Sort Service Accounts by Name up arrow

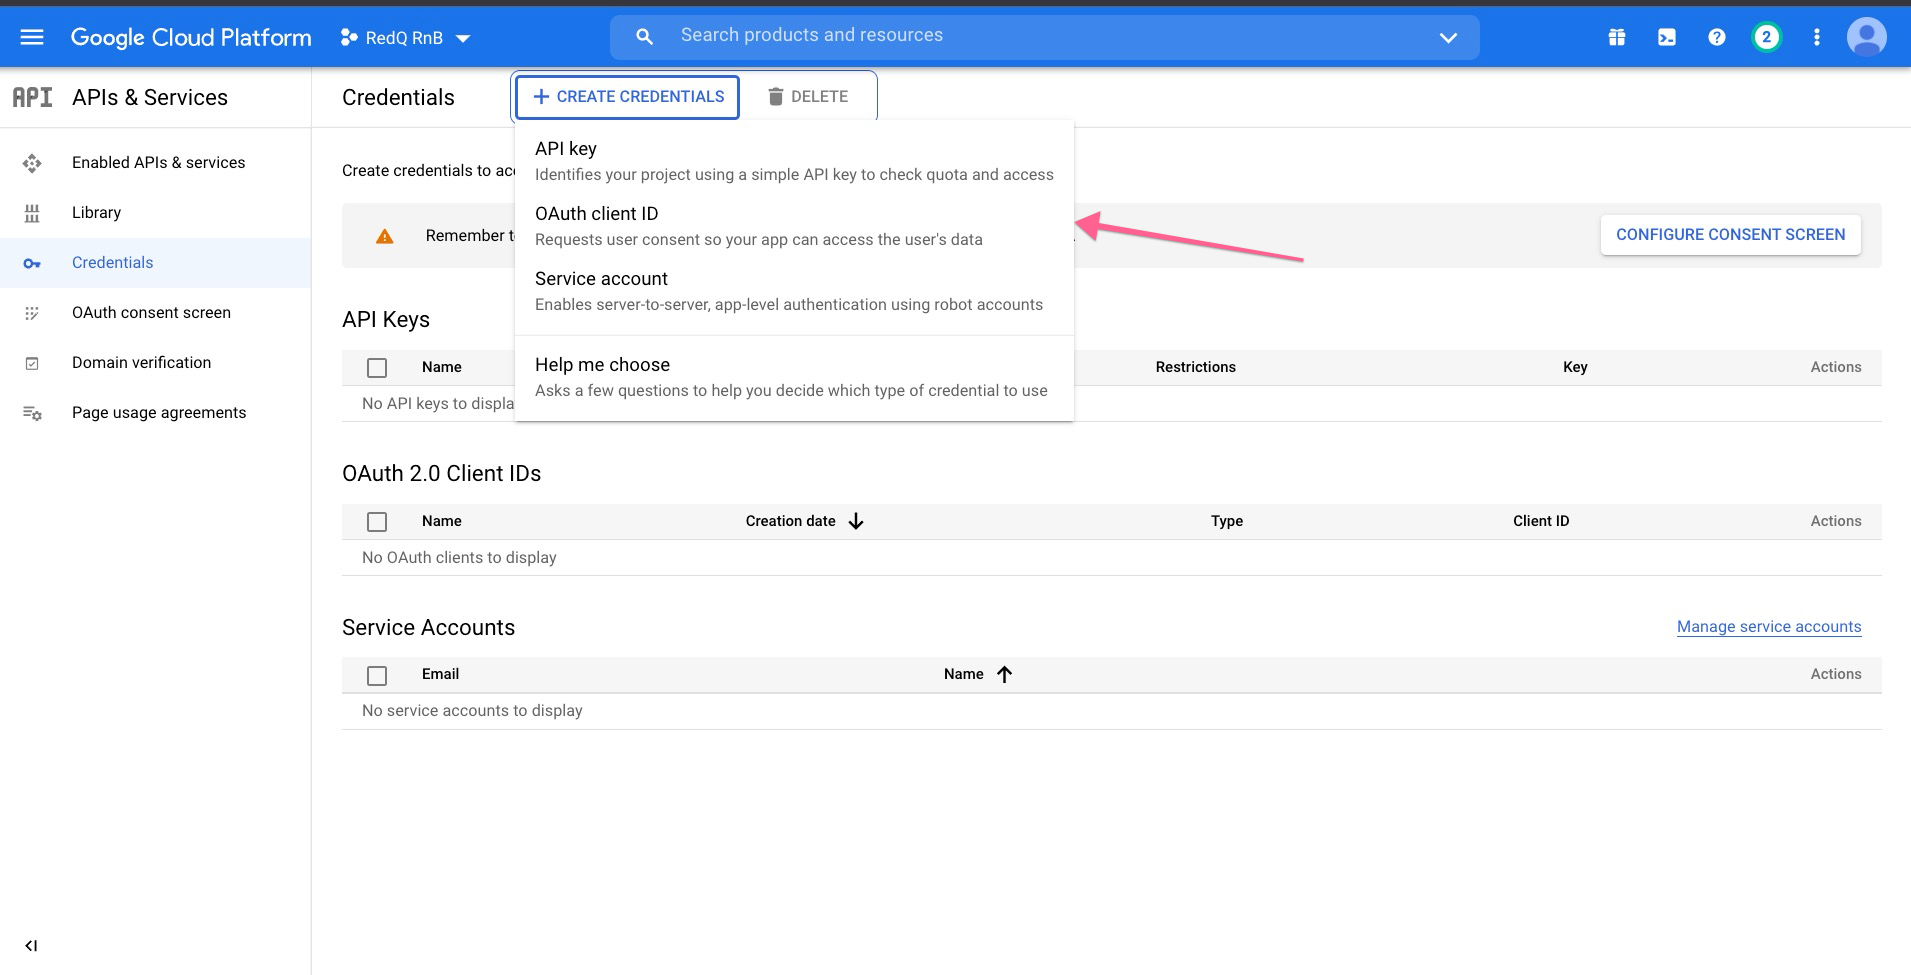(1005, 674)
